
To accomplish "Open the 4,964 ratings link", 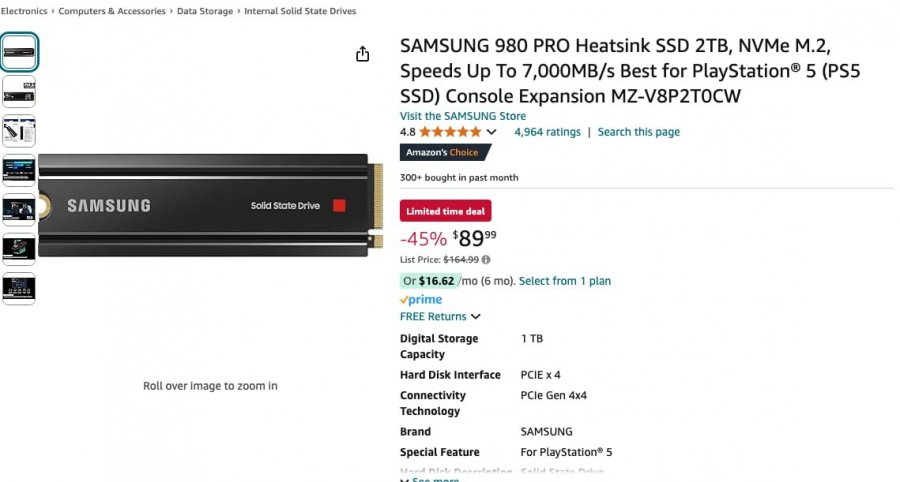I will point(548,132).
